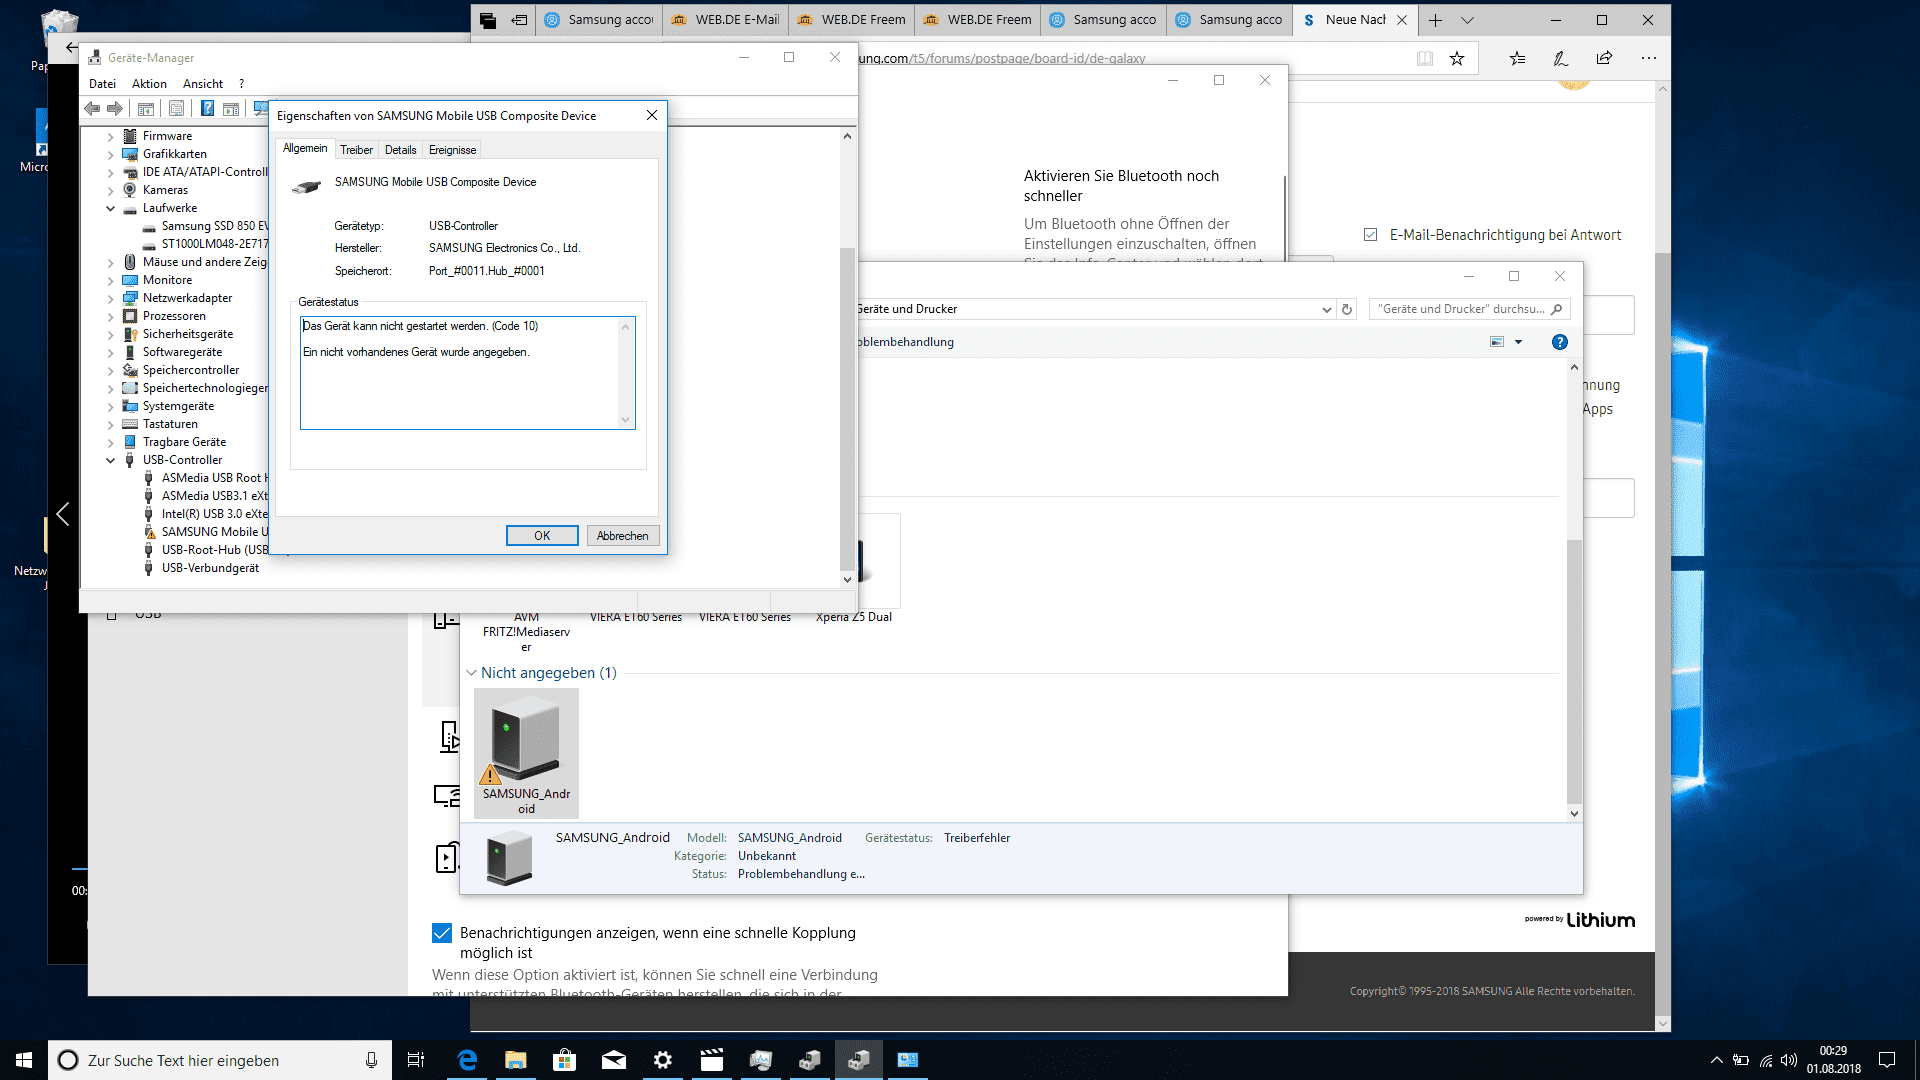Open the Aktion menu
The height and width of the screenshot is (1080, 1920).
pos(149,84)
